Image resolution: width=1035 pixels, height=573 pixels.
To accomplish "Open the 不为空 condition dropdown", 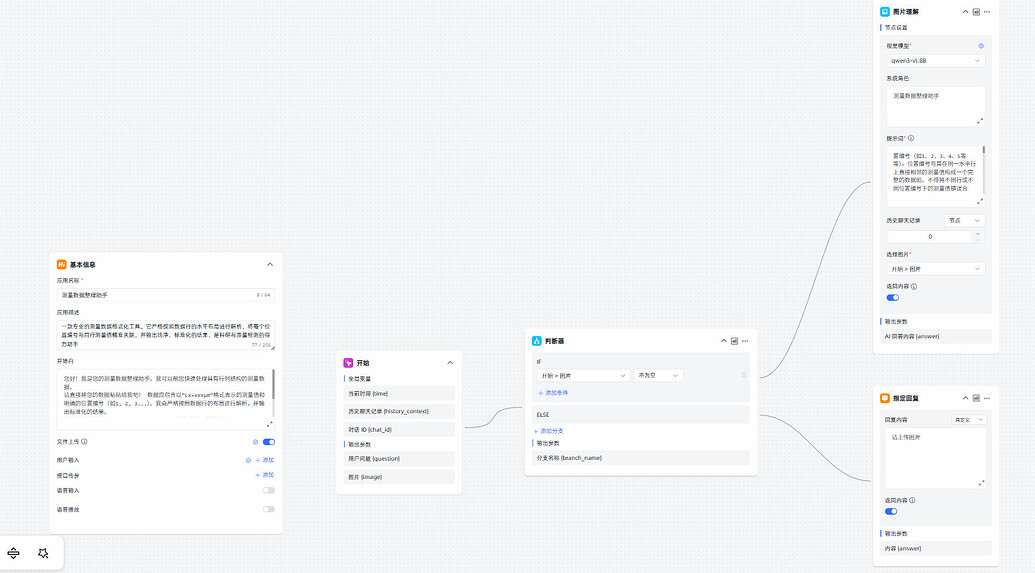I will (658, 375).
